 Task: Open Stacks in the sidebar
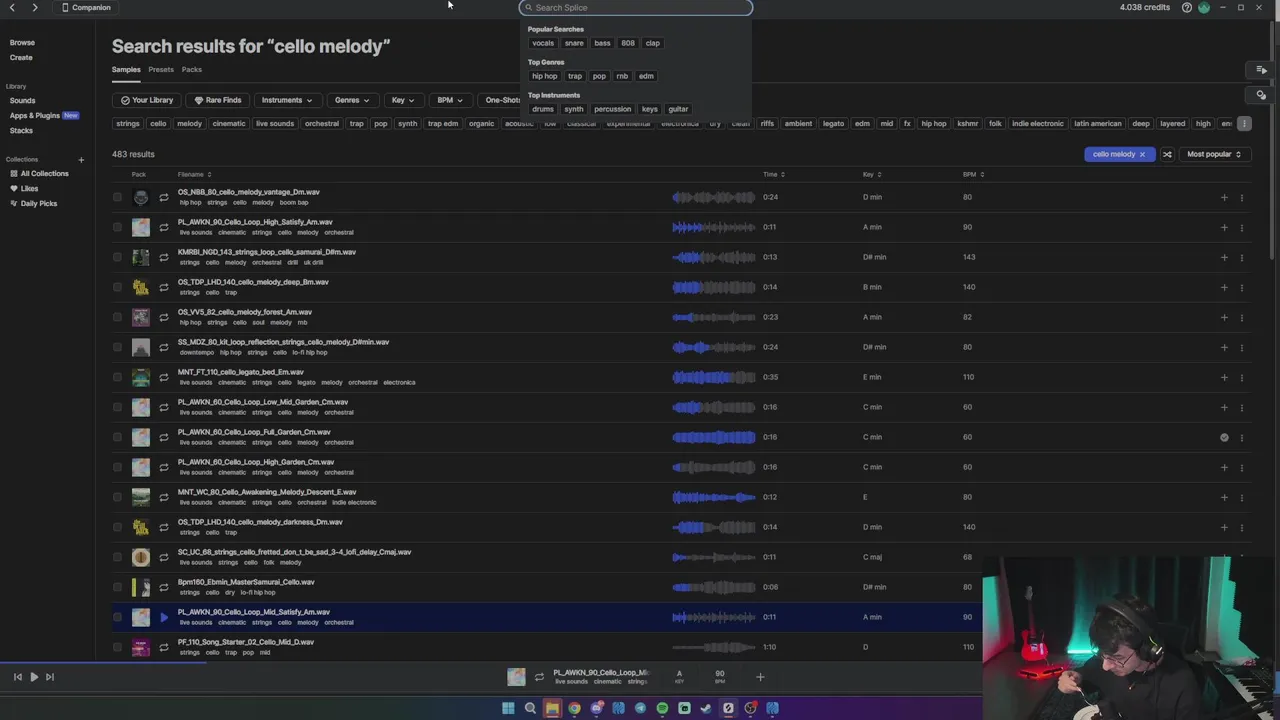[x=21, y=131]
